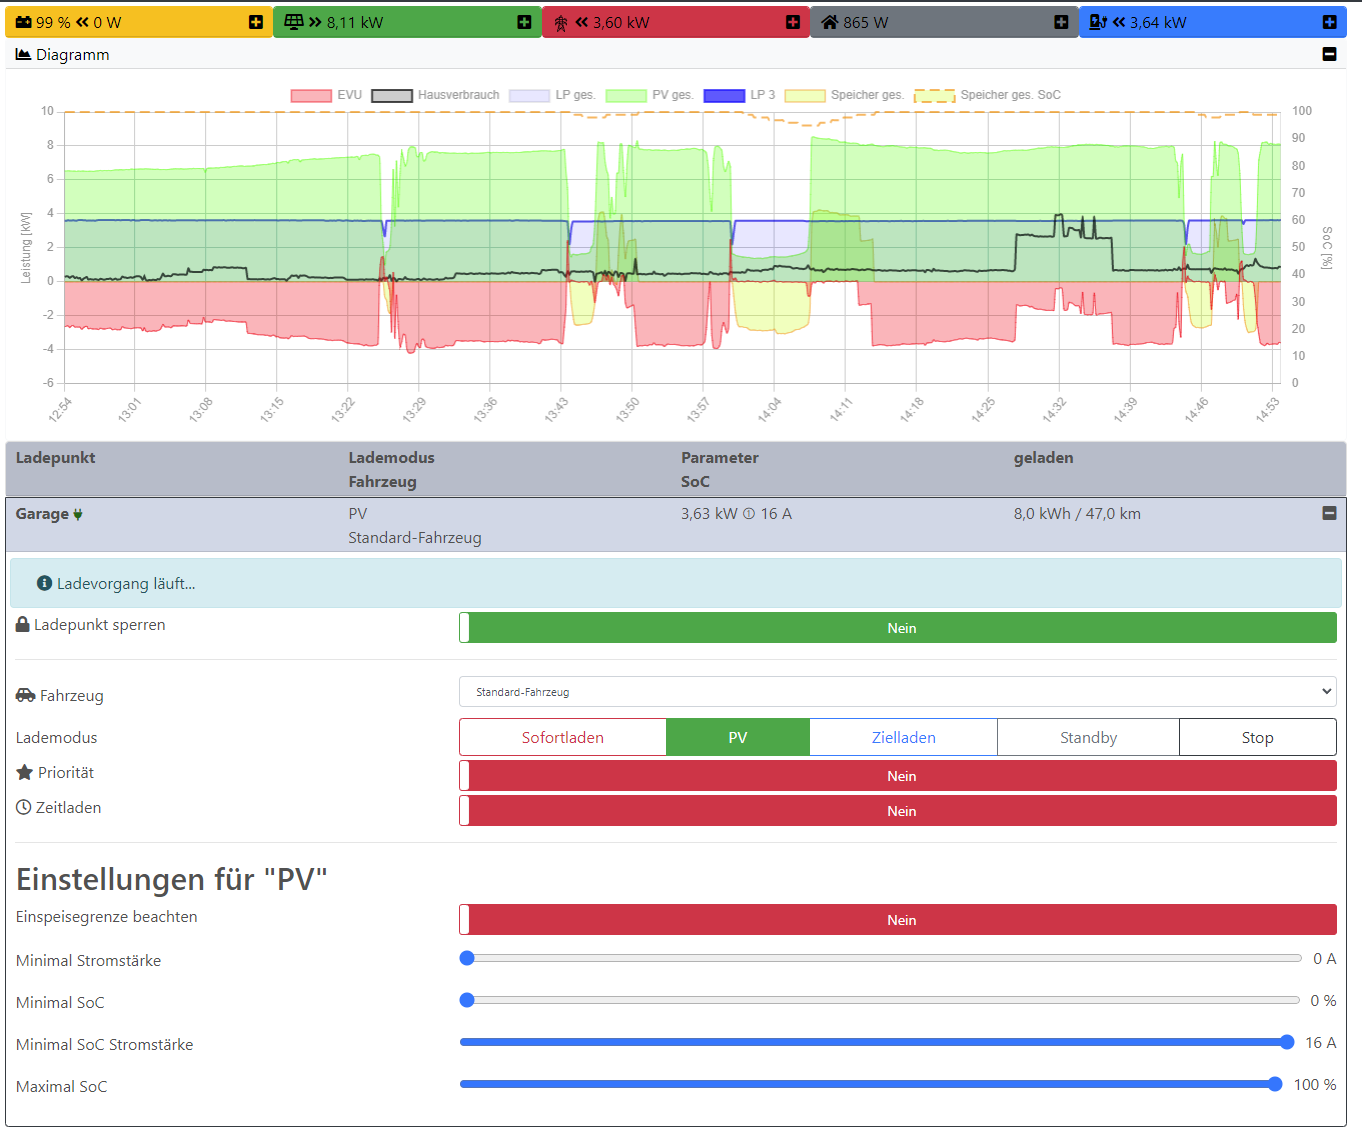
Task: Select Zielladen charge mode
Action: 903,738
